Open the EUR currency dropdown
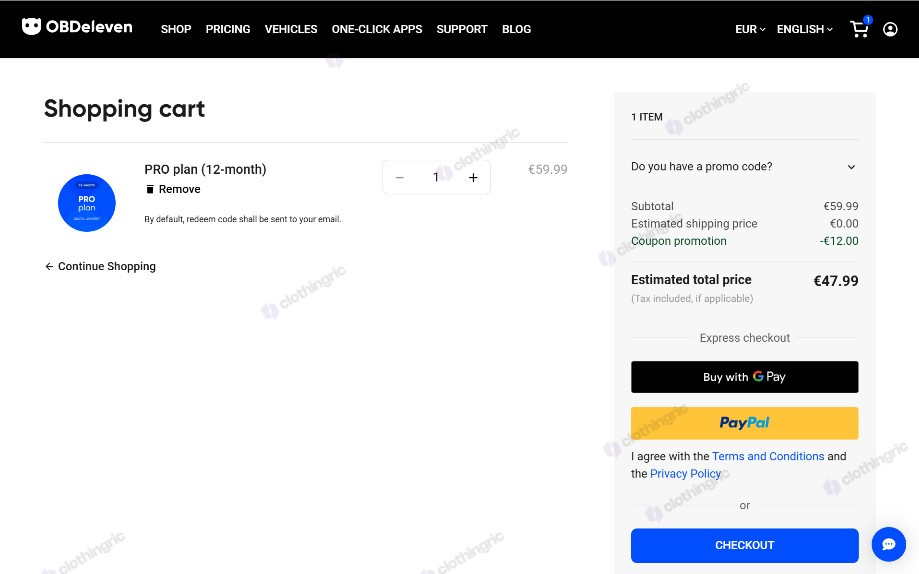The image size is (919, 574). pyautogui.click(x=750, y=29)
